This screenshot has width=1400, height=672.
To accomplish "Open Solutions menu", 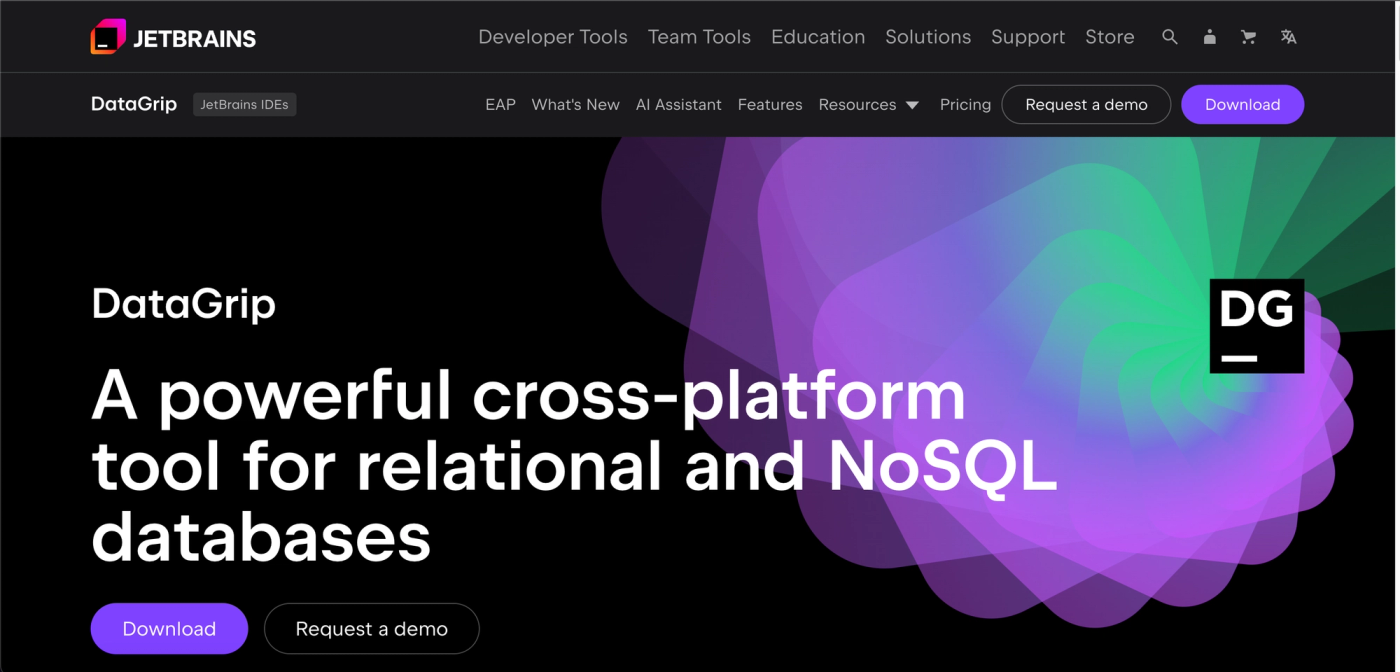I will click(x=928, y=37).
